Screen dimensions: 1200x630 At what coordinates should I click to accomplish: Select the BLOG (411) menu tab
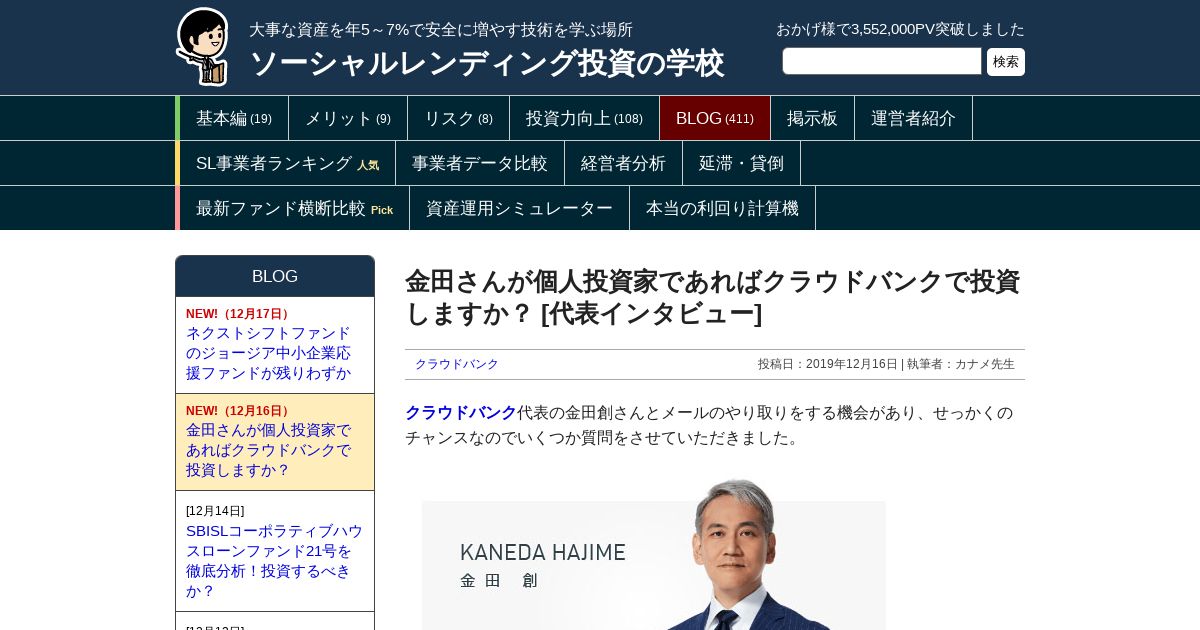coord(715,118)
